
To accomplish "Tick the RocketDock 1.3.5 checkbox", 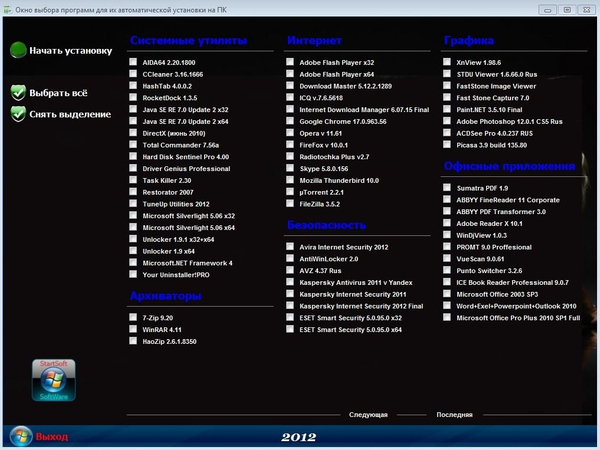I will [x=133, y=97].
